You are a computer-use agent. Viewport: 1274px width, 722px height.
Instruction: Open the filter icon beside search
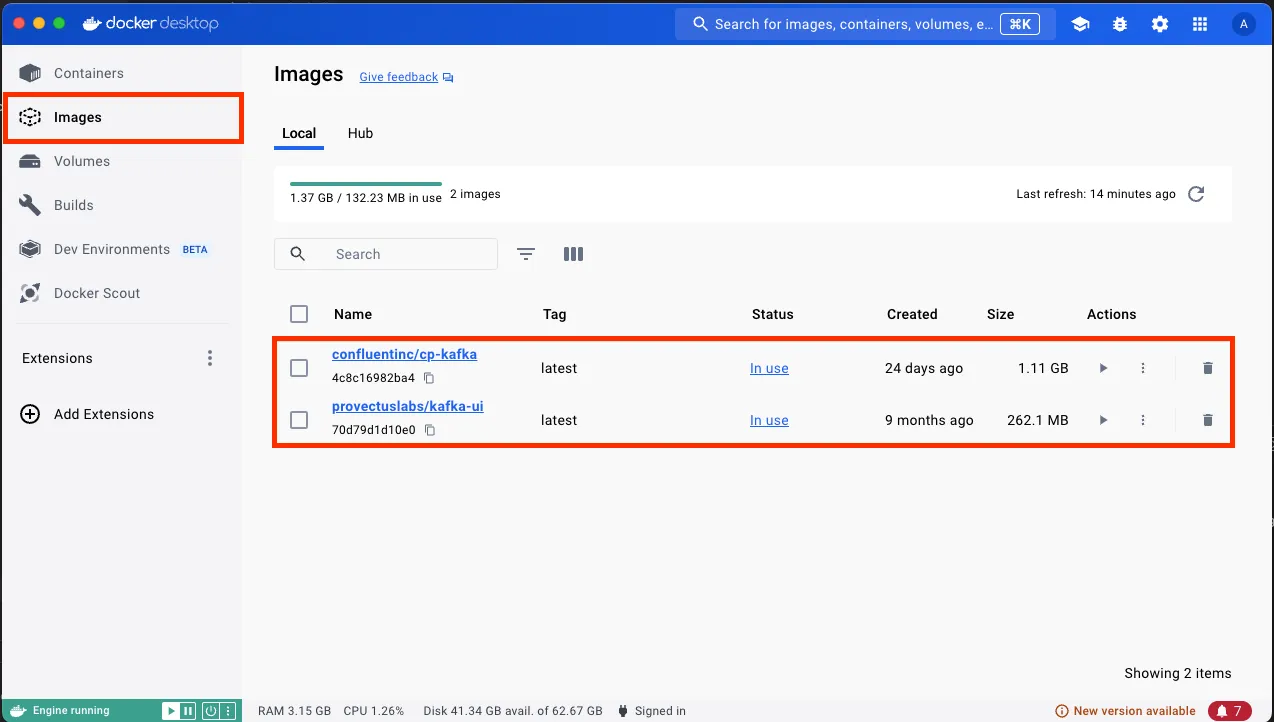pos(526,254)
